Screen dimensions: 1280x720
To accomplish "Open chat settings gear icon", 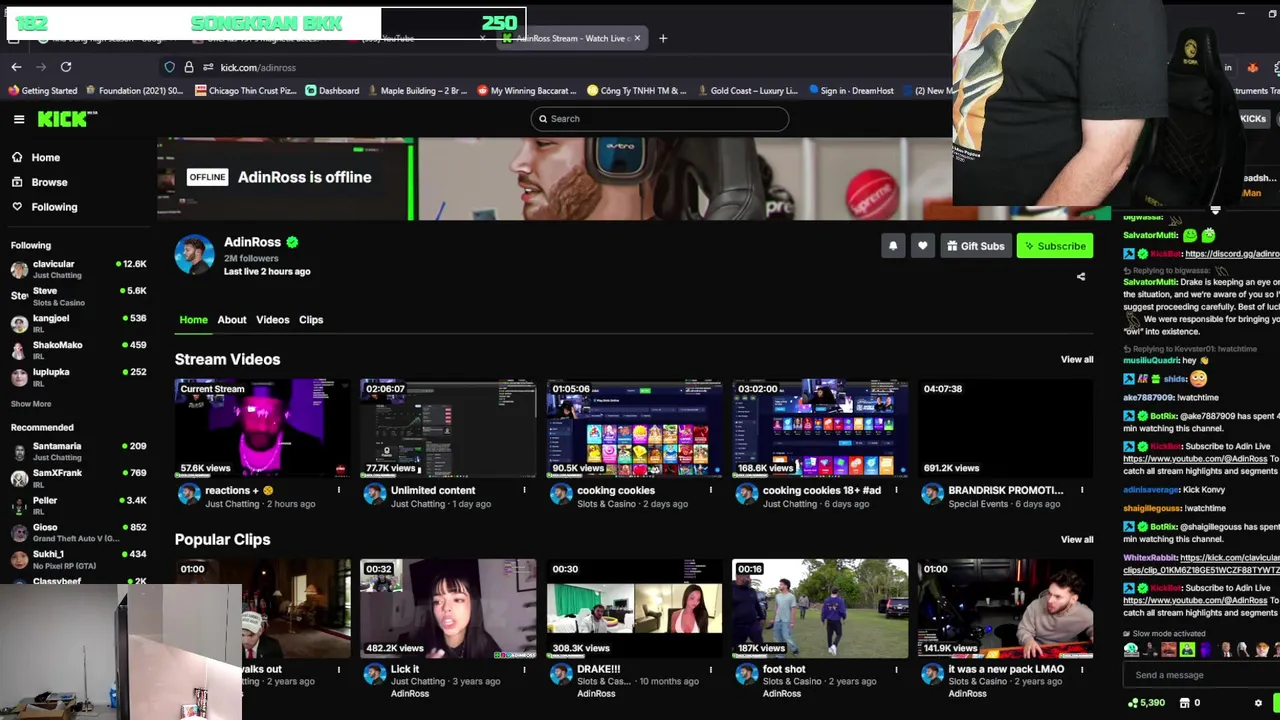I will pos(1258,703).
